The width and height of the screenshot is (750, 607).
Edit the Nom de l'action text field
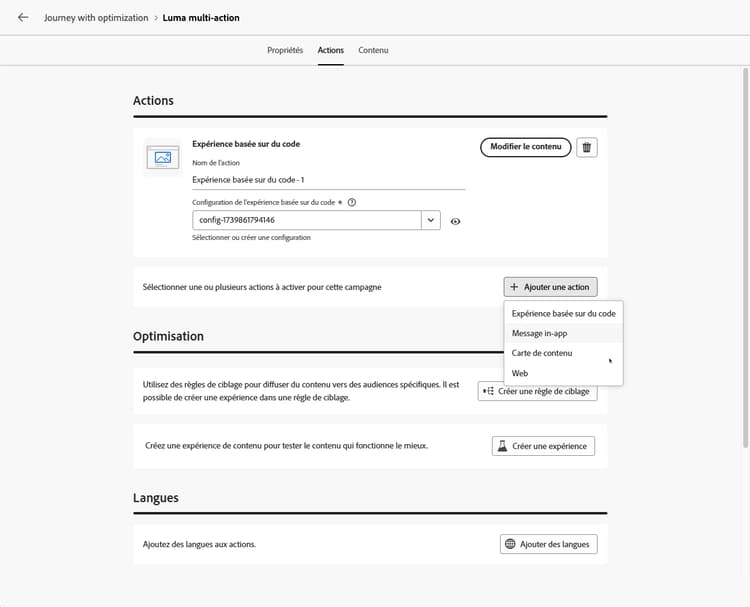coord(328,180)
